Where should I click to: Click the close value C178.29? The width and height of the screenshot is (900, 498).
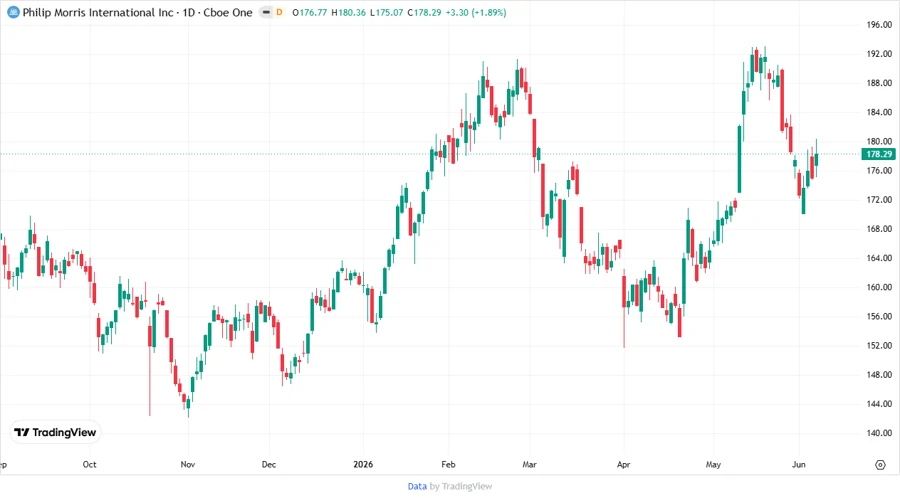tap(424, 12)
